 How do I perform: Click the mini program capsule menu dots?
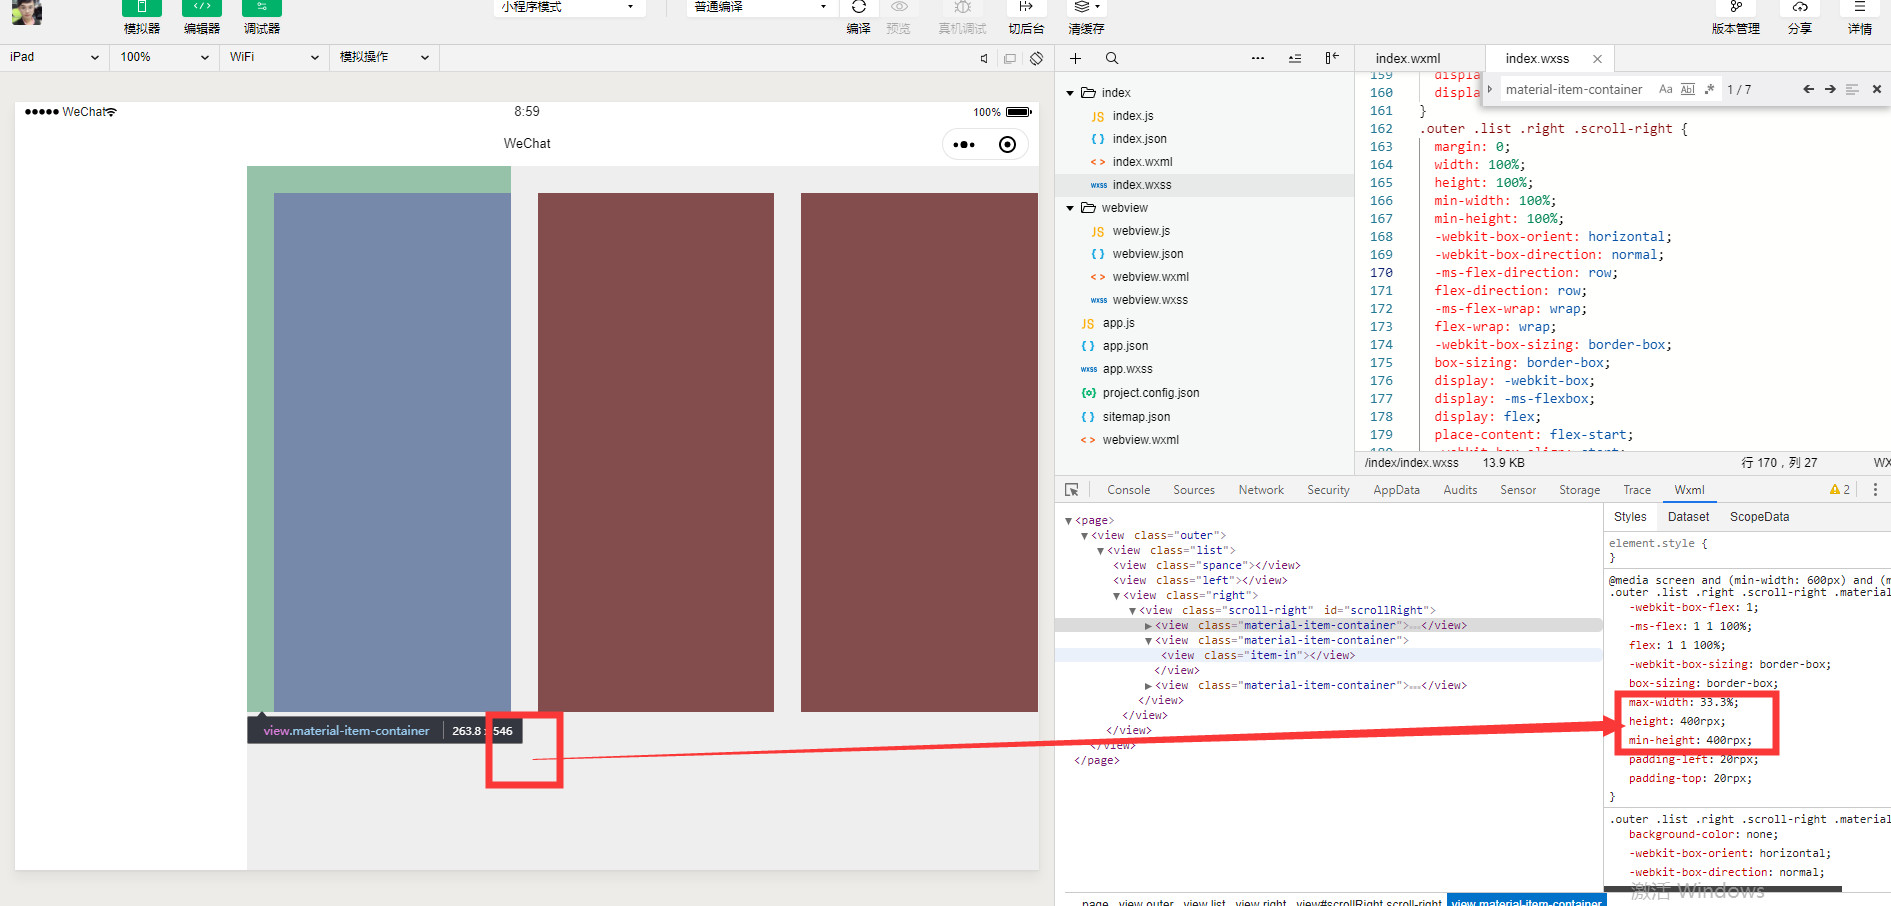964,145
